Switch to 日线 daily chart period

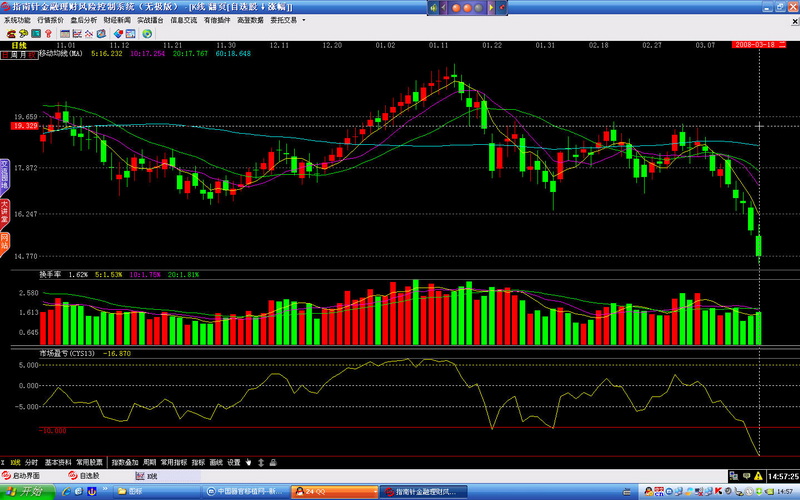(x=18, y=45)
